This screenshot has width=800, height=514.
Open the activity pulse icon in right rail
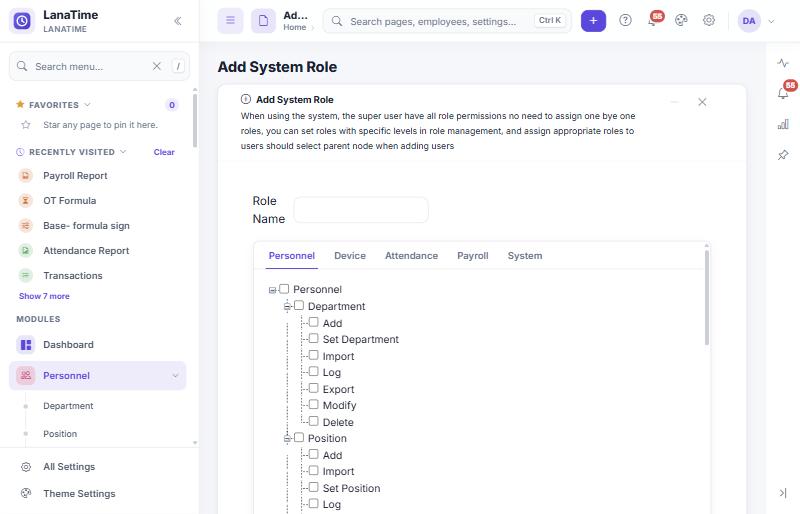[x=783, y=63]
